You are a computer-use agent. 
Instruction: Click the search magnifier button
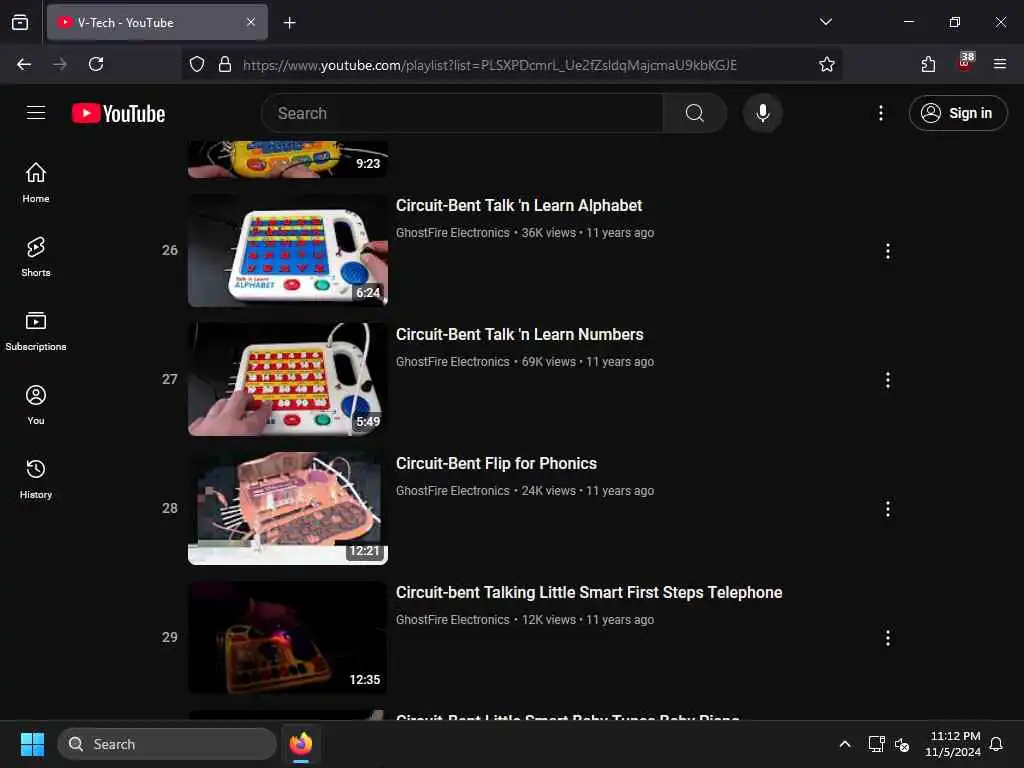[694, 113]
